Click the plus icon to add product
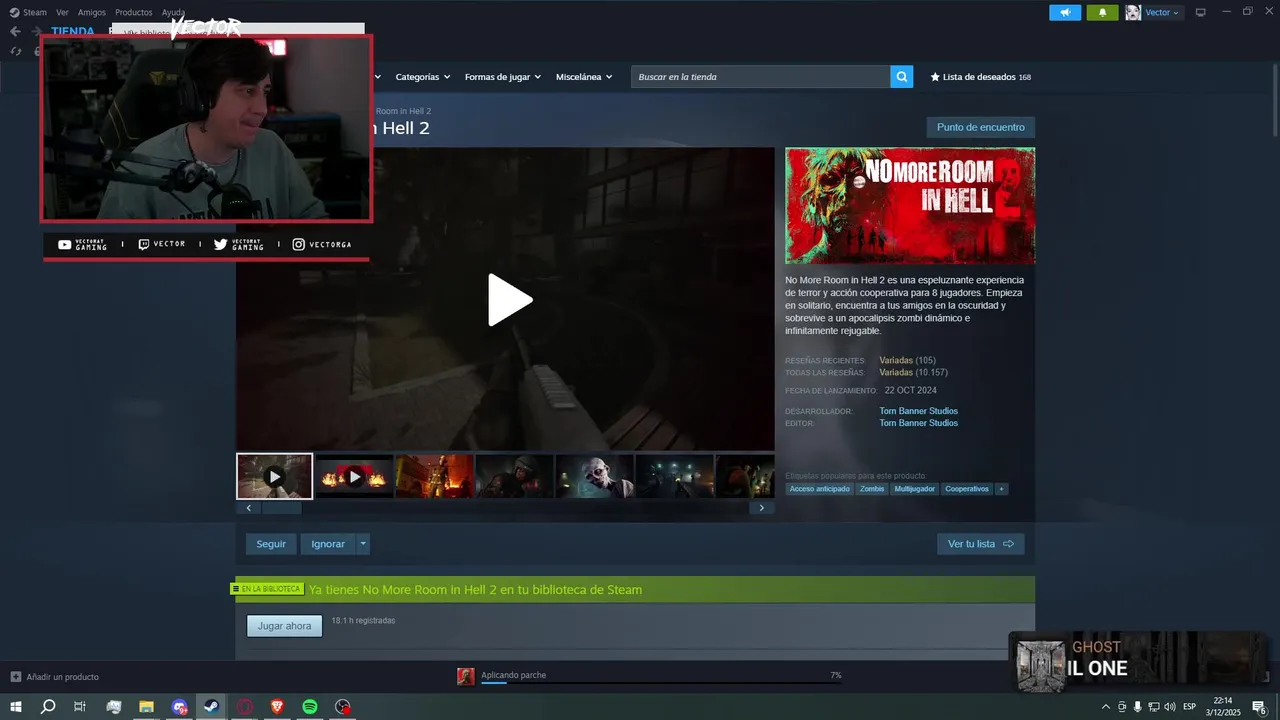 coord(15,677)
